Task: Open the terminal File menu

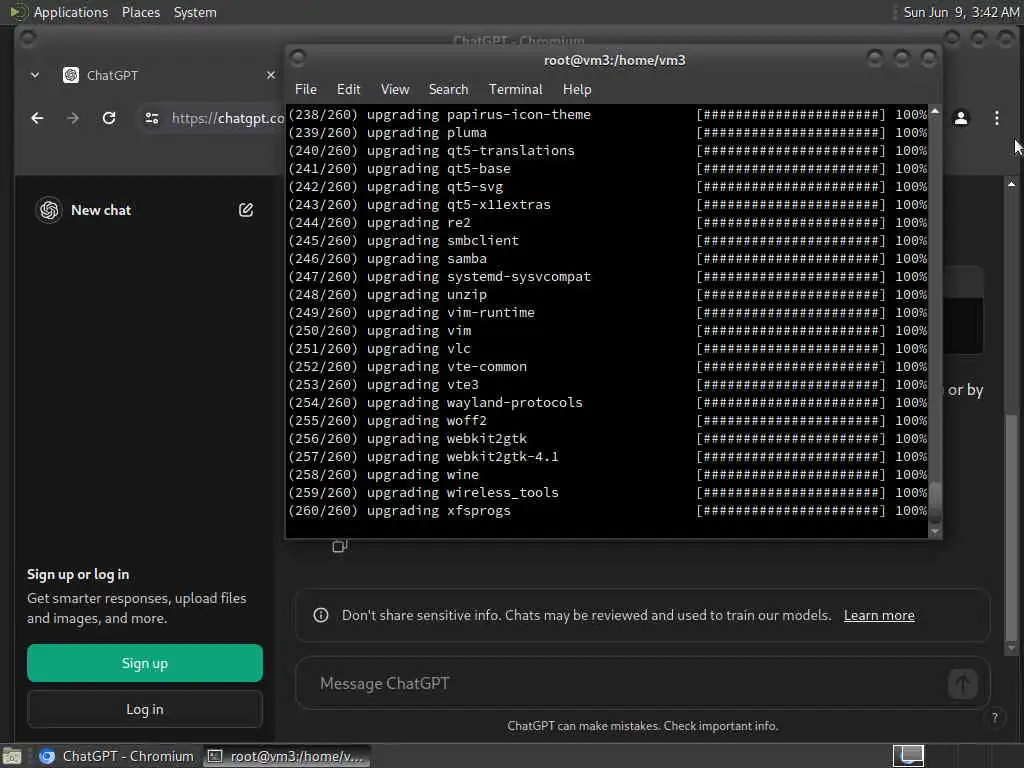Action: click(306, 89)
